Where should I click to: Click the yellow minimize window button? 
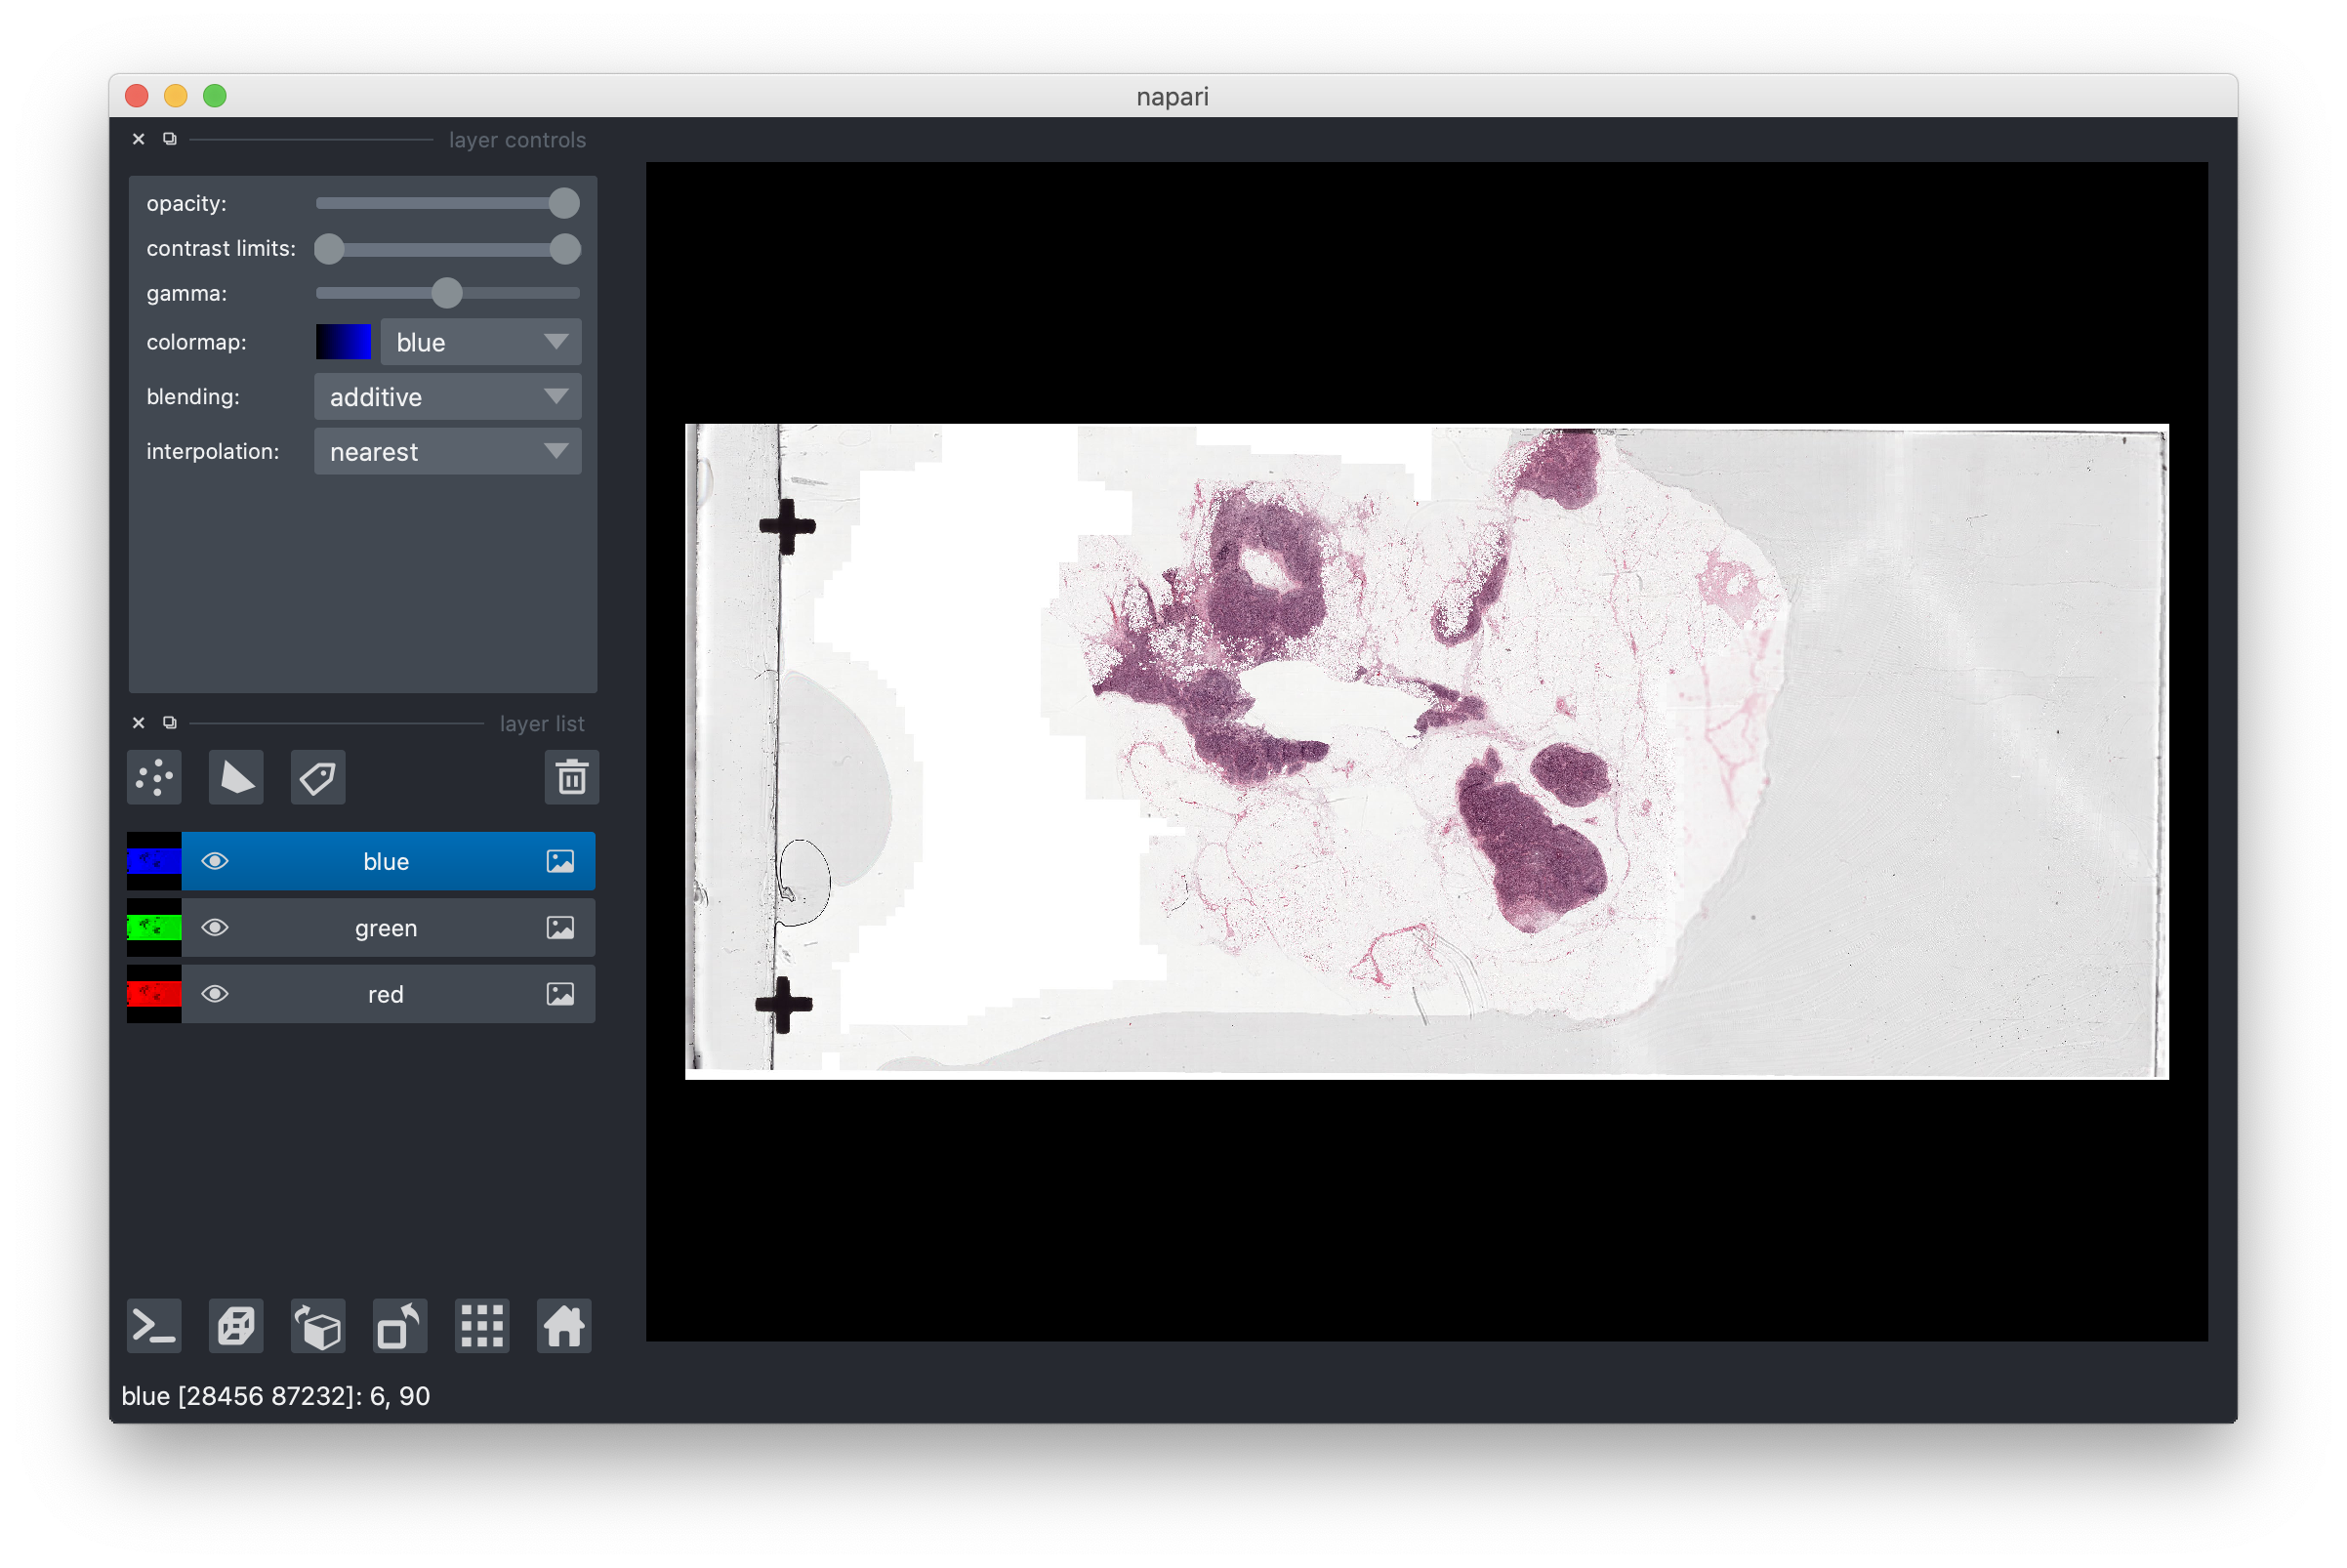[x=176, y=96]
